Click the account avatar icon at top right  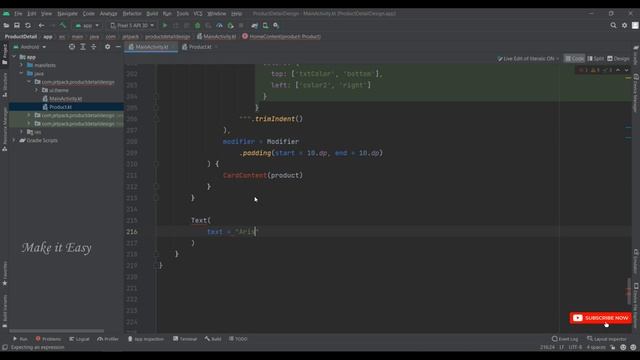click(635, 25)
